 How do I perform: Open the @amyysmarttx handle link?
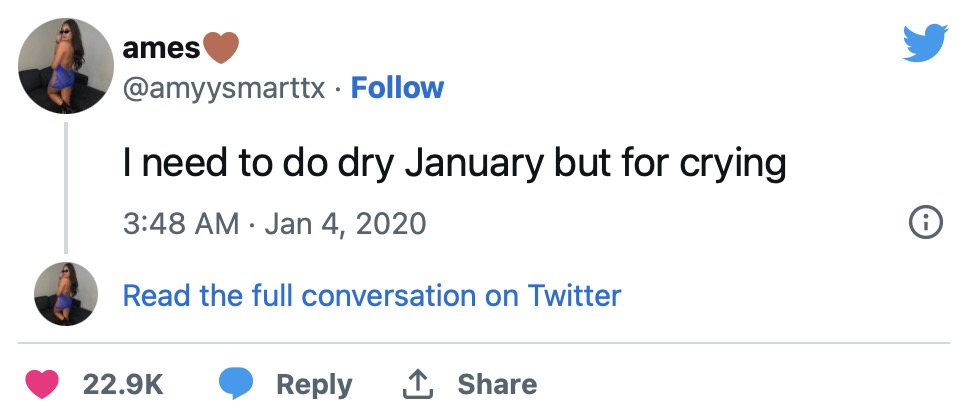coord(224,90)
